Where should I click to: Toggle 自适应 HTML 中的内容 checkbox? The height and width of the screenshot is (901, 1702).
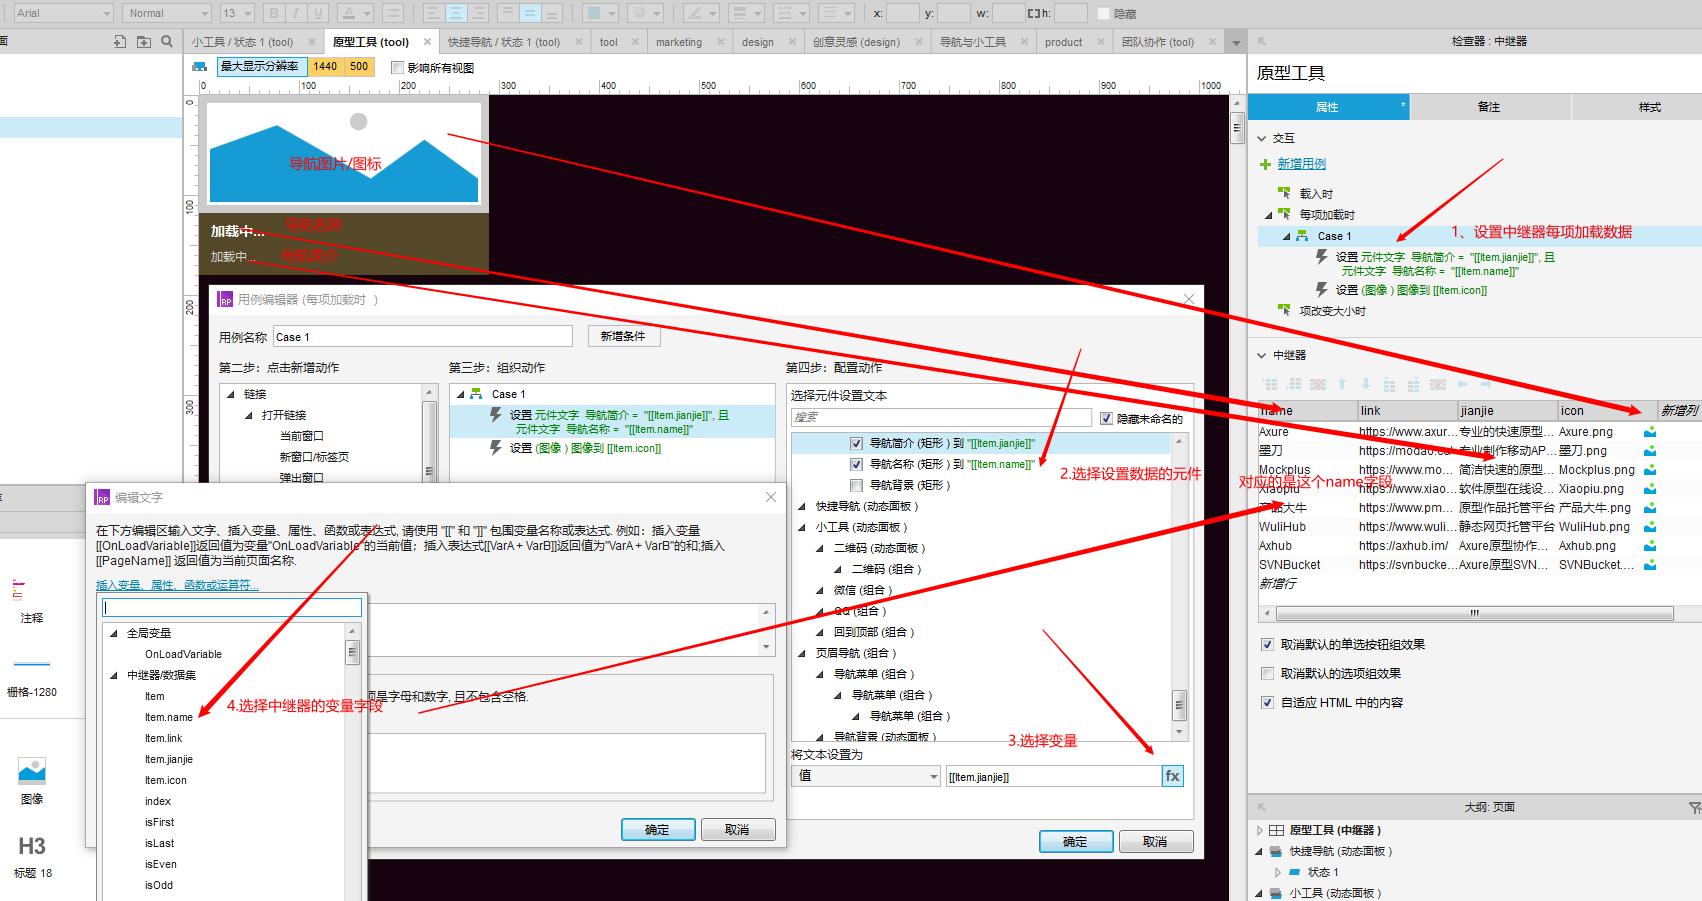click(x=1267, y=703)
